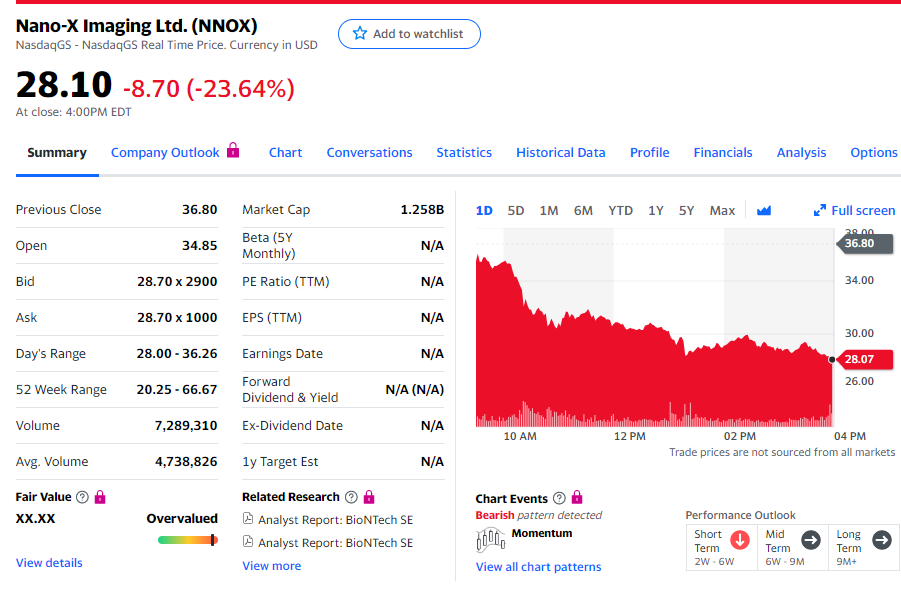Click the star icon in Add to watchlist

(x=360, y=34)
